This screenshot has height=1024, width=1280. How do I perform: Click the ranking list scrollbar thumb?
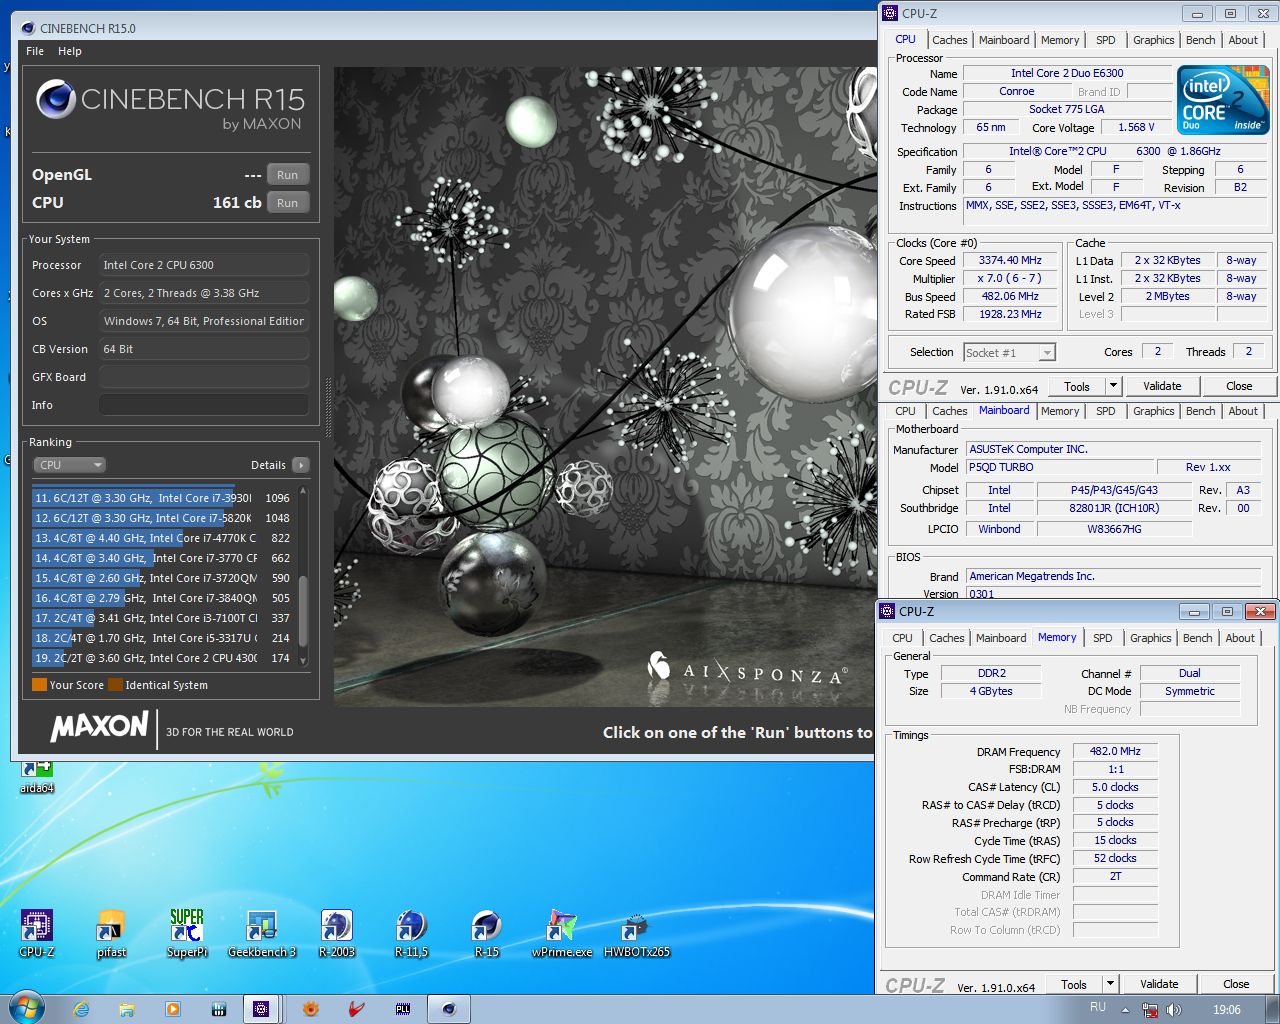[303, 613]
